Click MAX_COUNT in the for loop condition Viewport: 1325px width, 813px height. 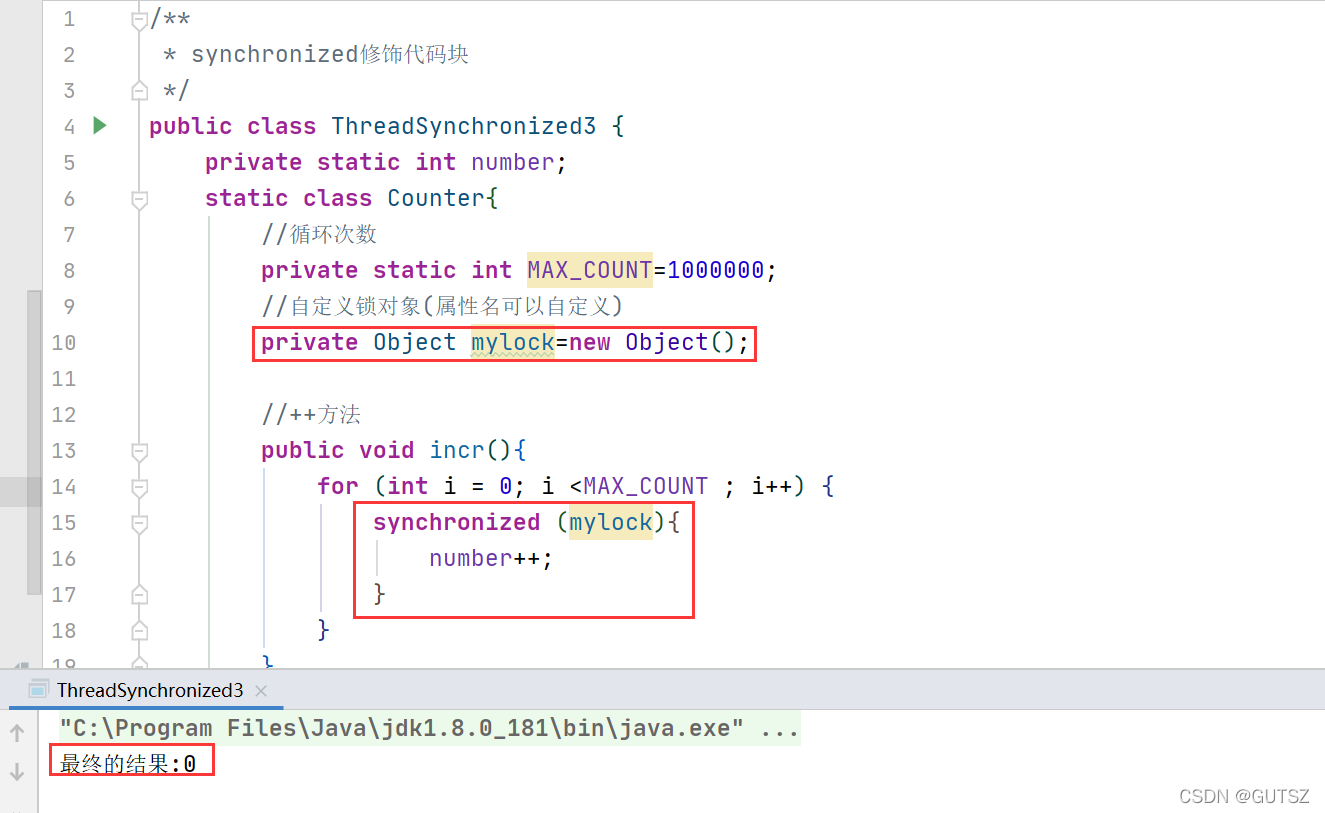click(646, 487)
